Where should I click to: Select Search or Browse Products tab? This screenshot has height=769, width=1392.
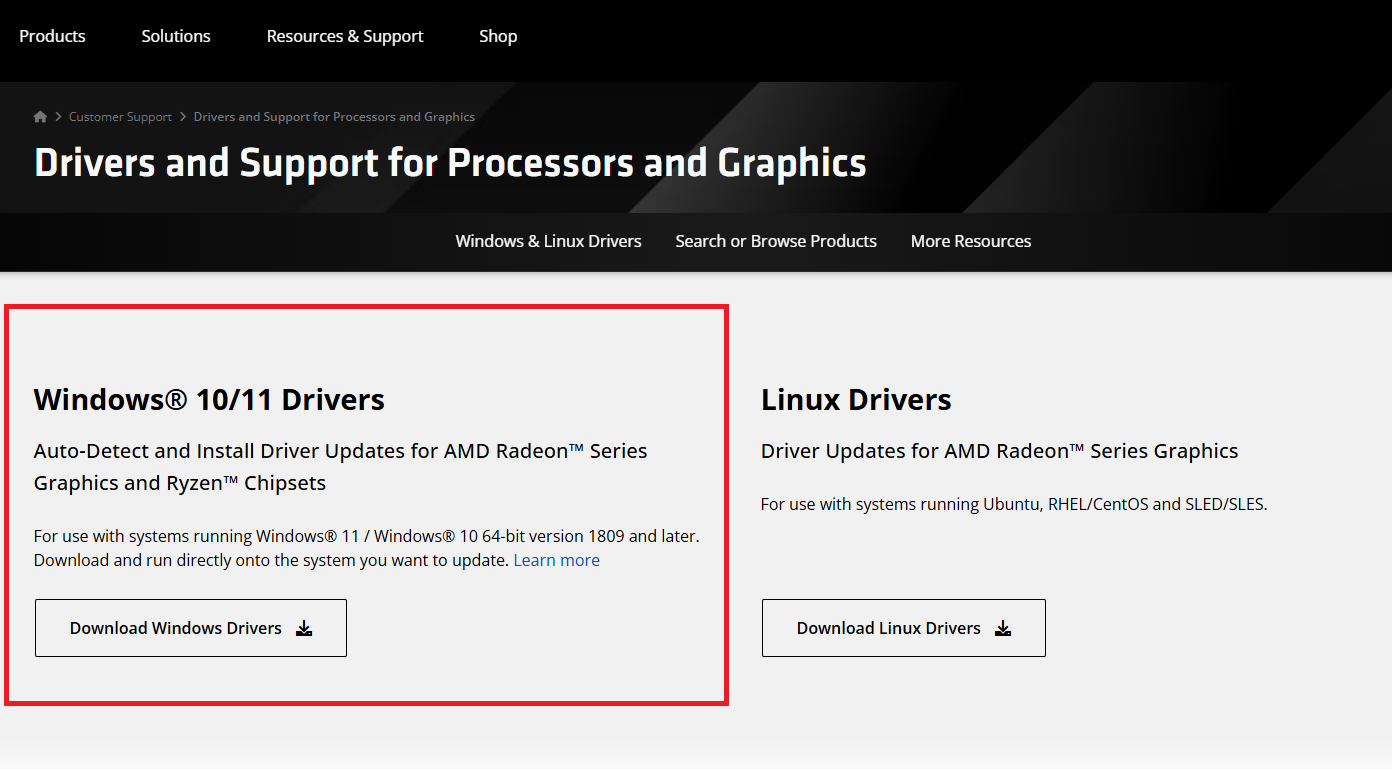776,241
